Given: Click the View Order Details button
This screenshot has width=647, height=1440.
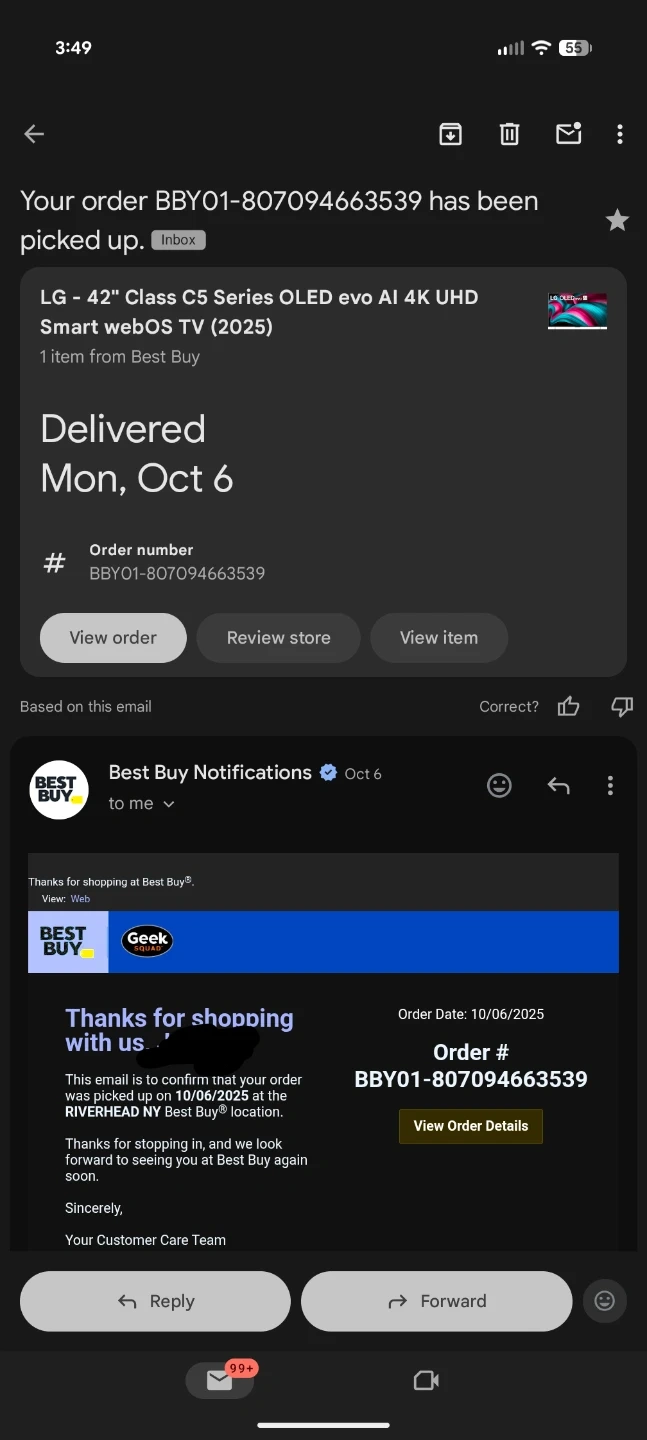Looking at the screenshot, I should point(471,1126).
